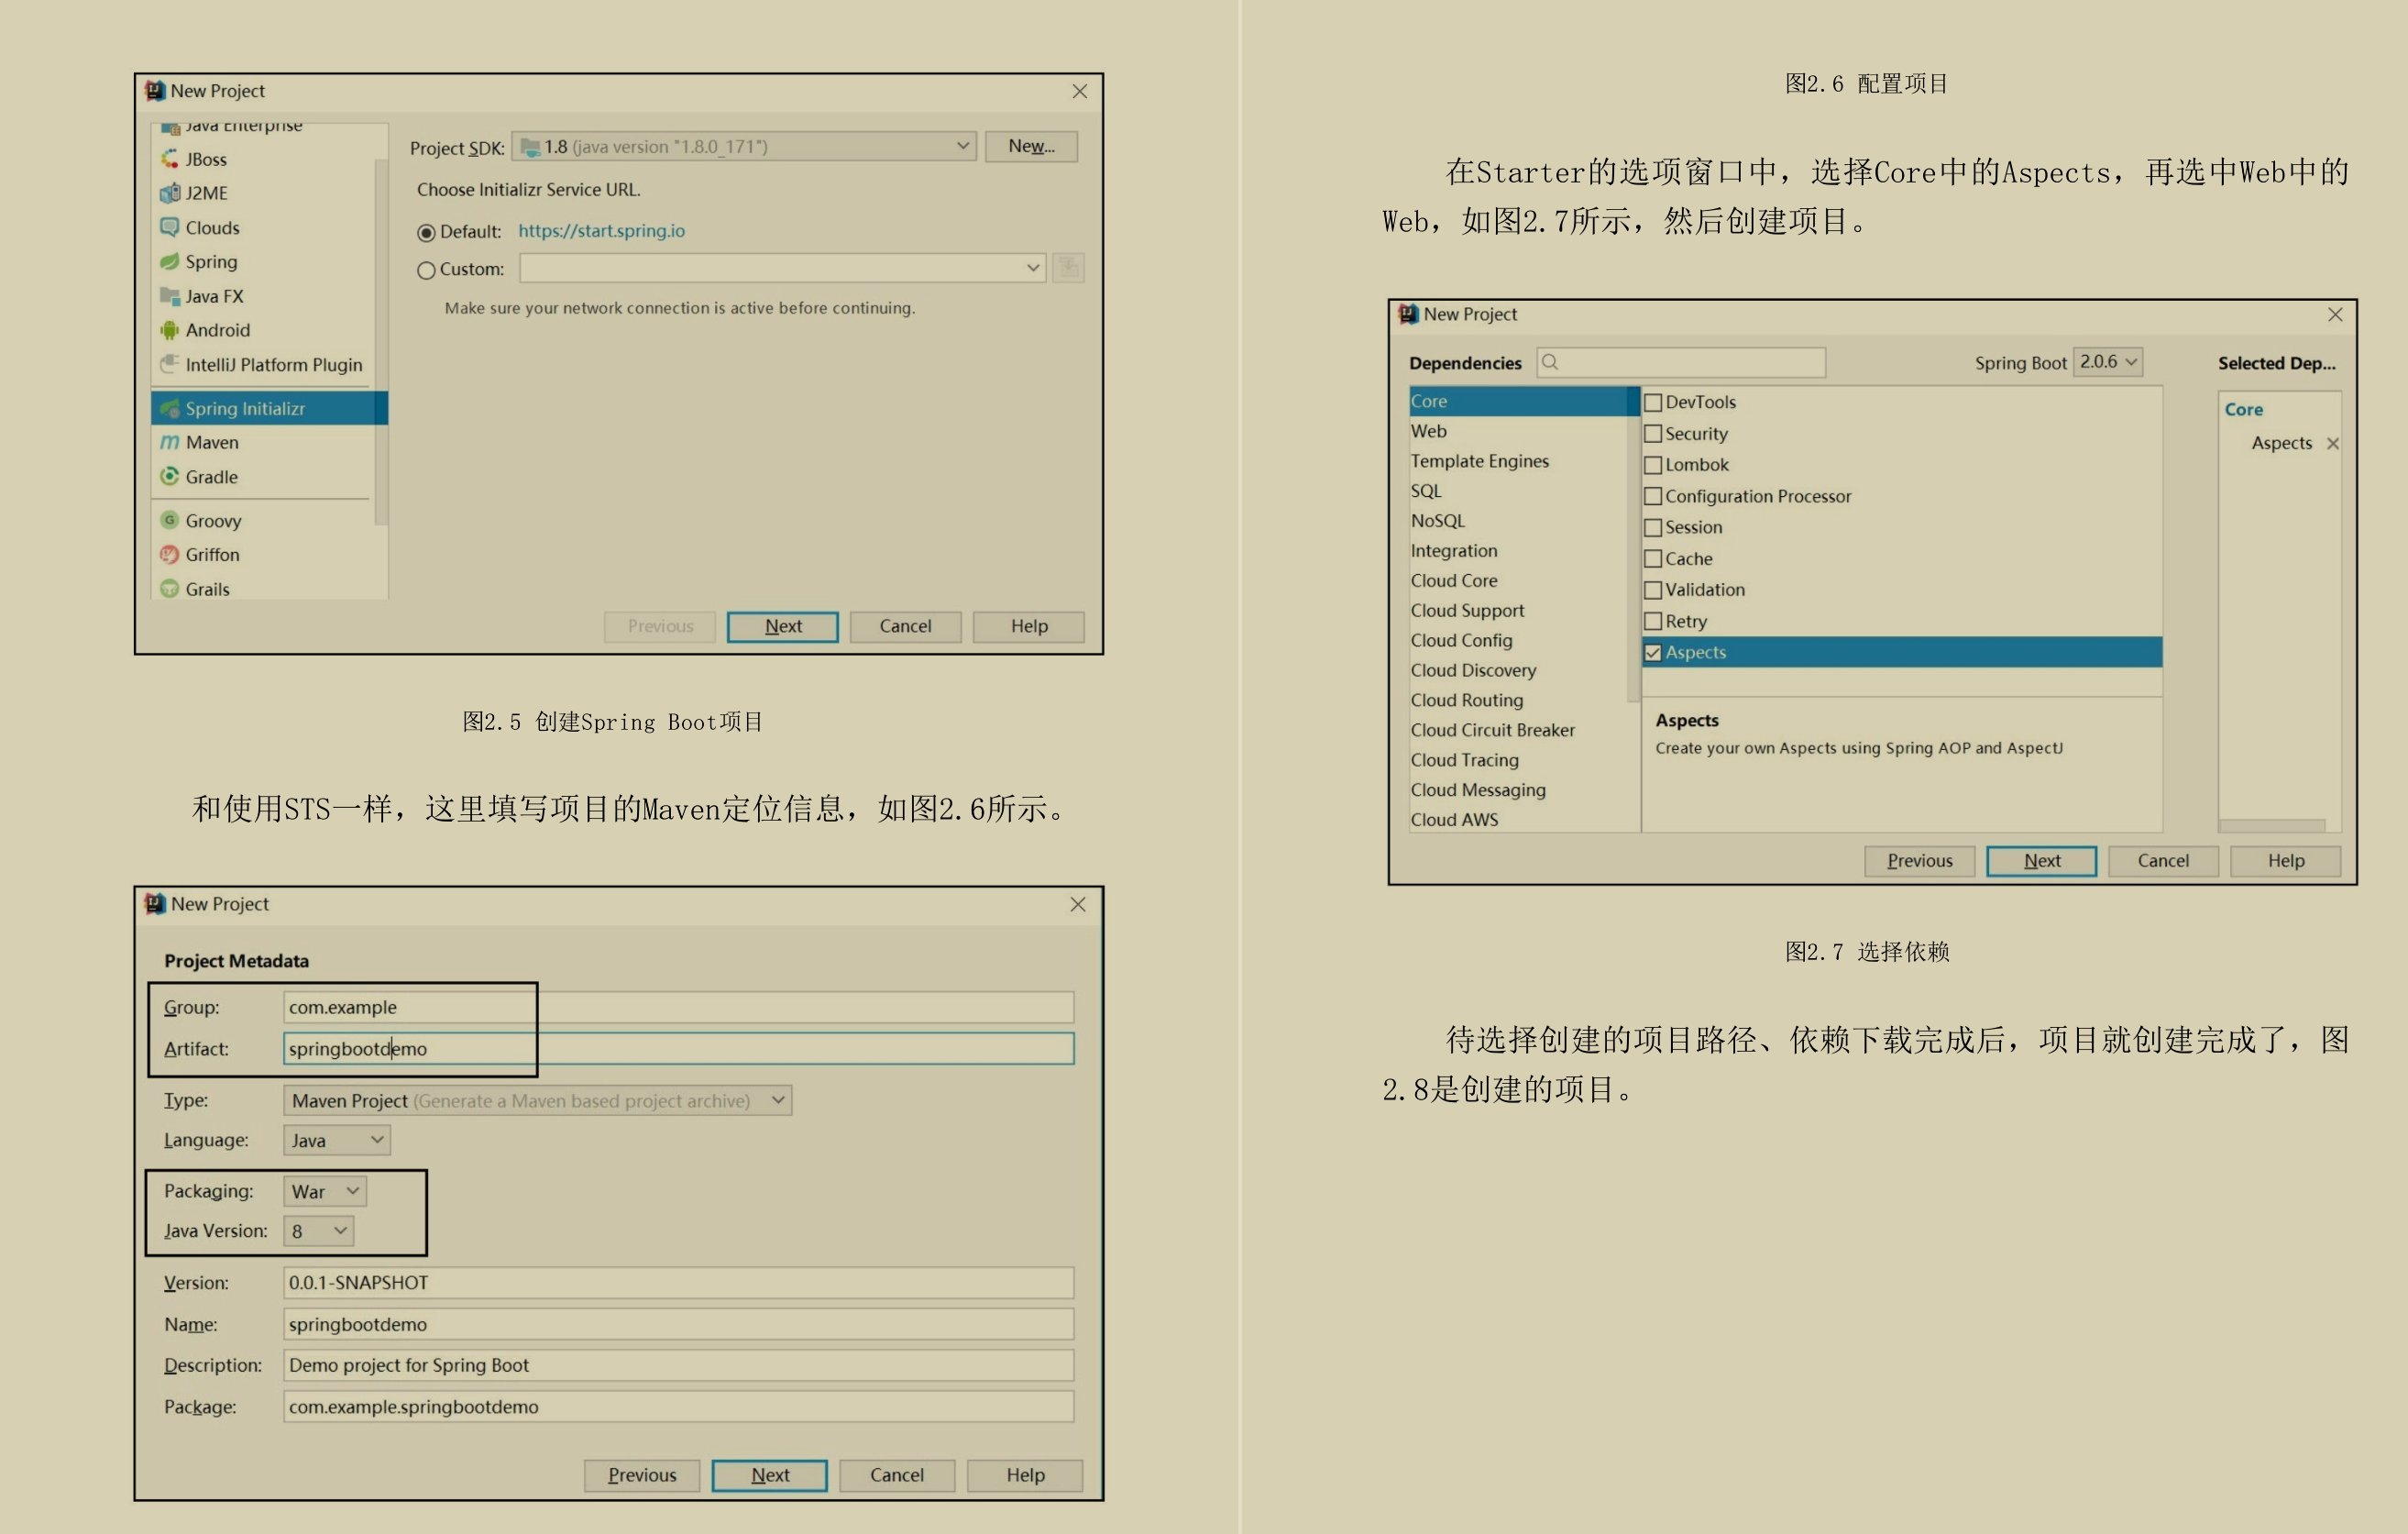Viewport: 2408px width, 1534px height.
Task: Check the Configuration Processor dependency
Action: click(x=1653, y=496)
